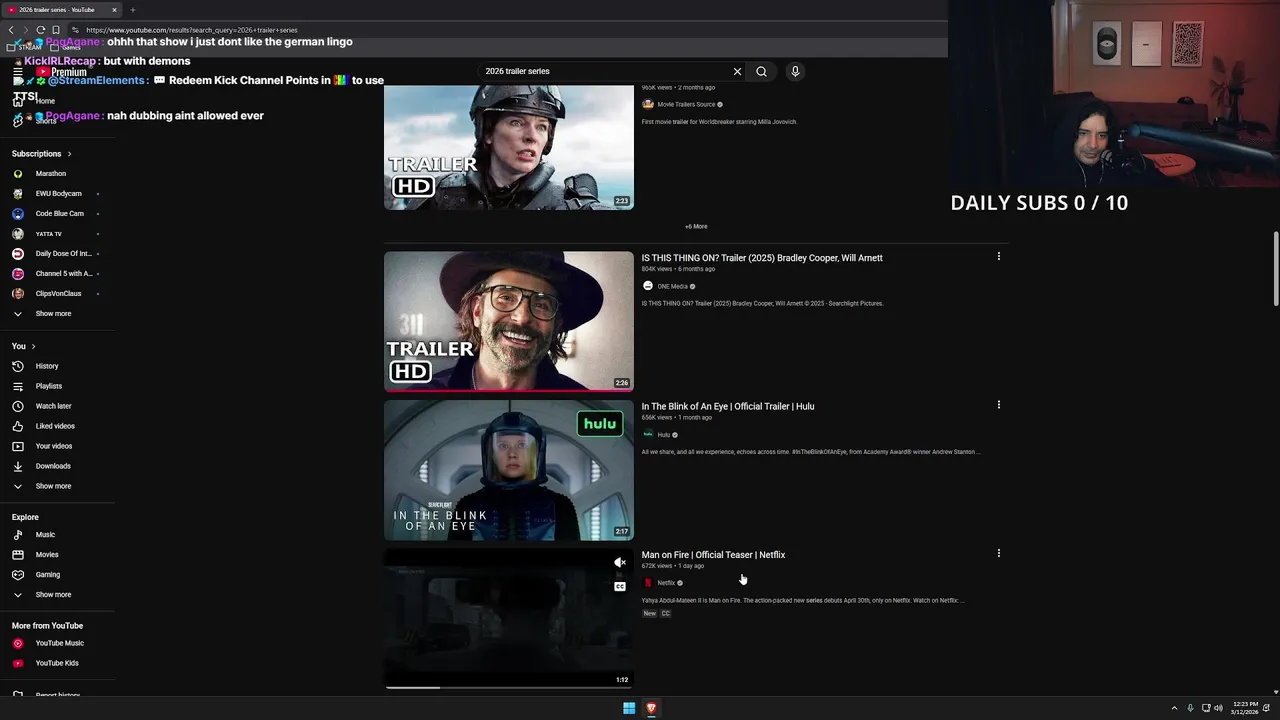Screen dimensions: 1280x720
Task: Close the 2026 trailer series tab
Action: (114, 10)
